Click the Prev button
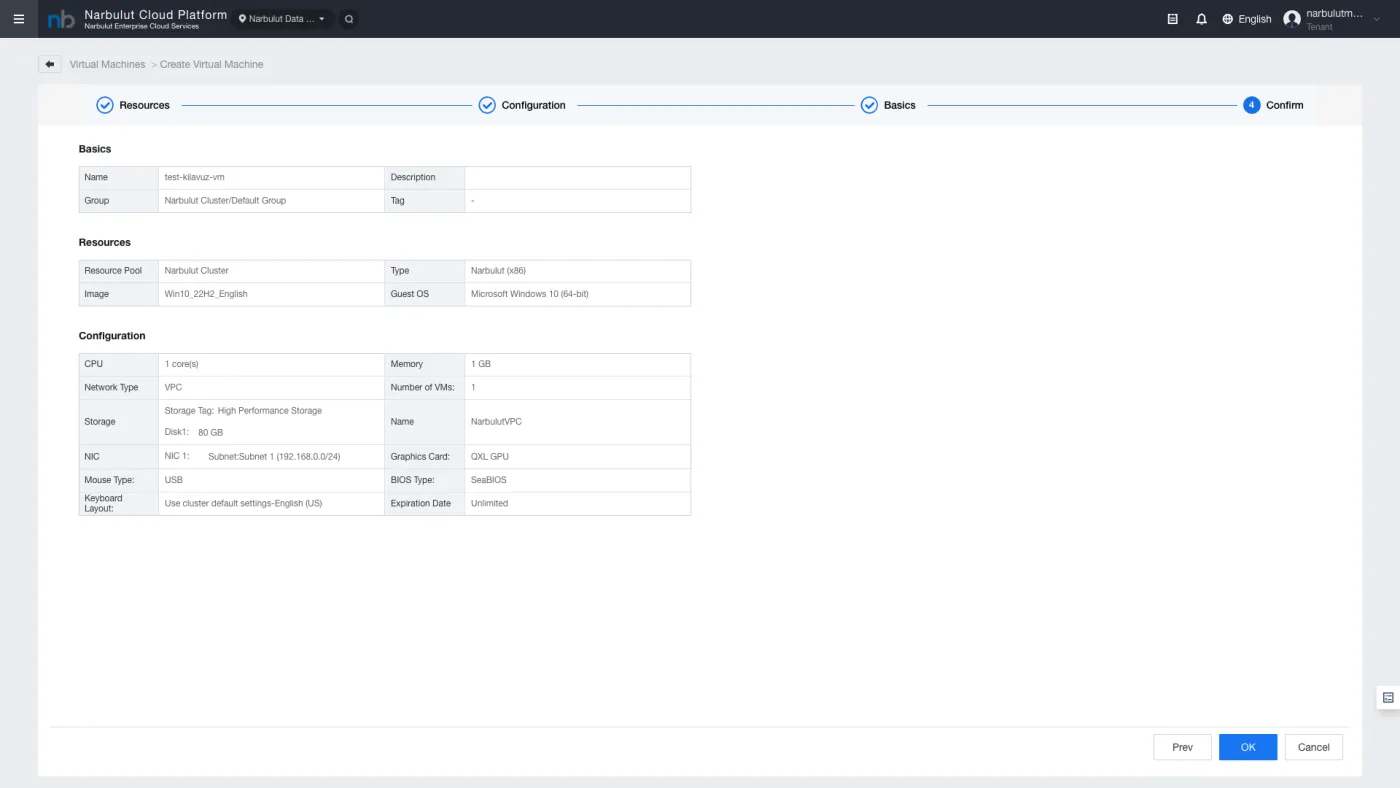The height and width of the screenshot is (788, 1400). (1182, 747)
